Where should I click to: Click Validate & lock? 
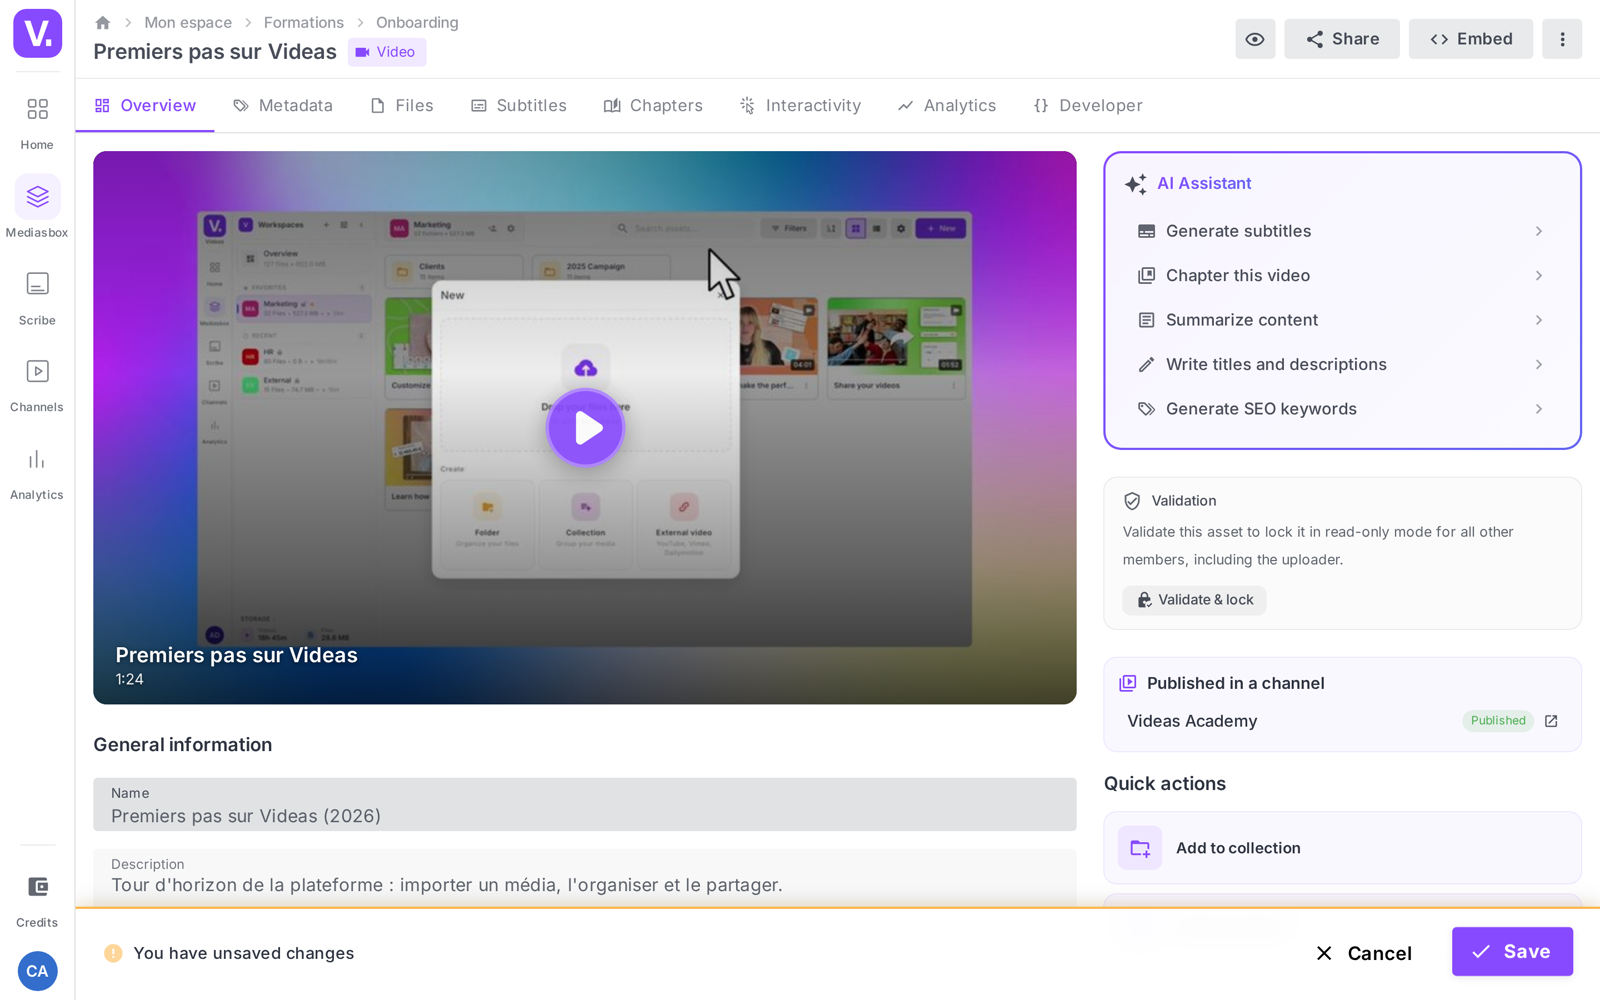tap(1194, 600)
